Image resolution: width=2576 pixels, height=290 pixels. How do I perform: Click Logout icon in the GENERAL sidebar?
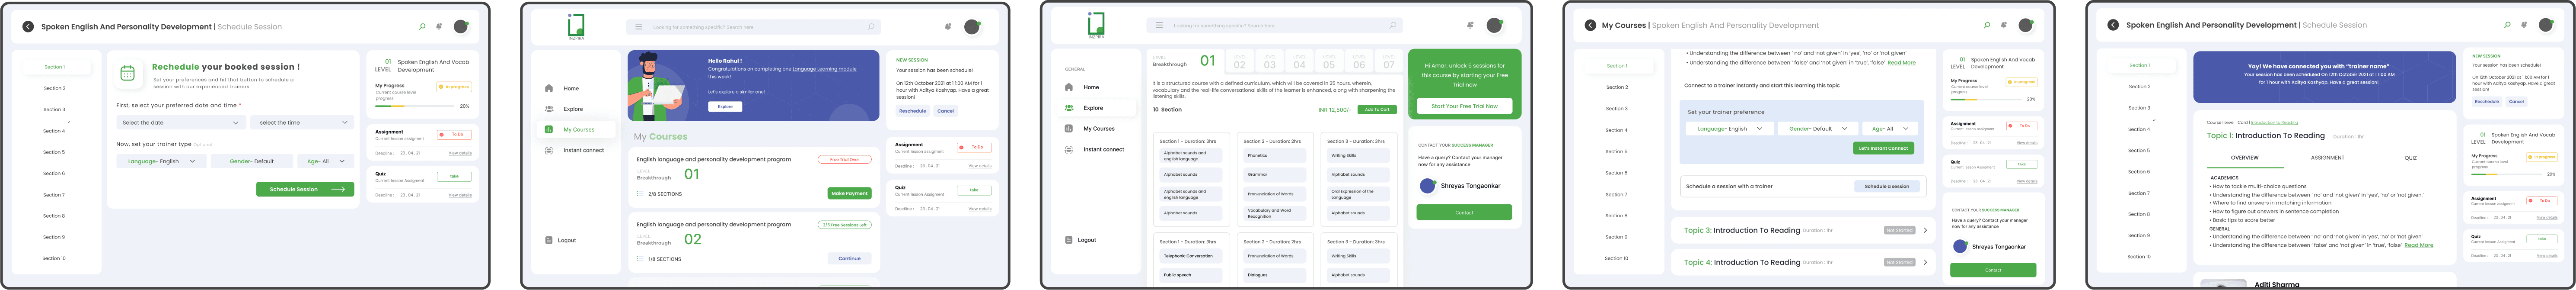pyautogui.click(x=1069, y=240)
